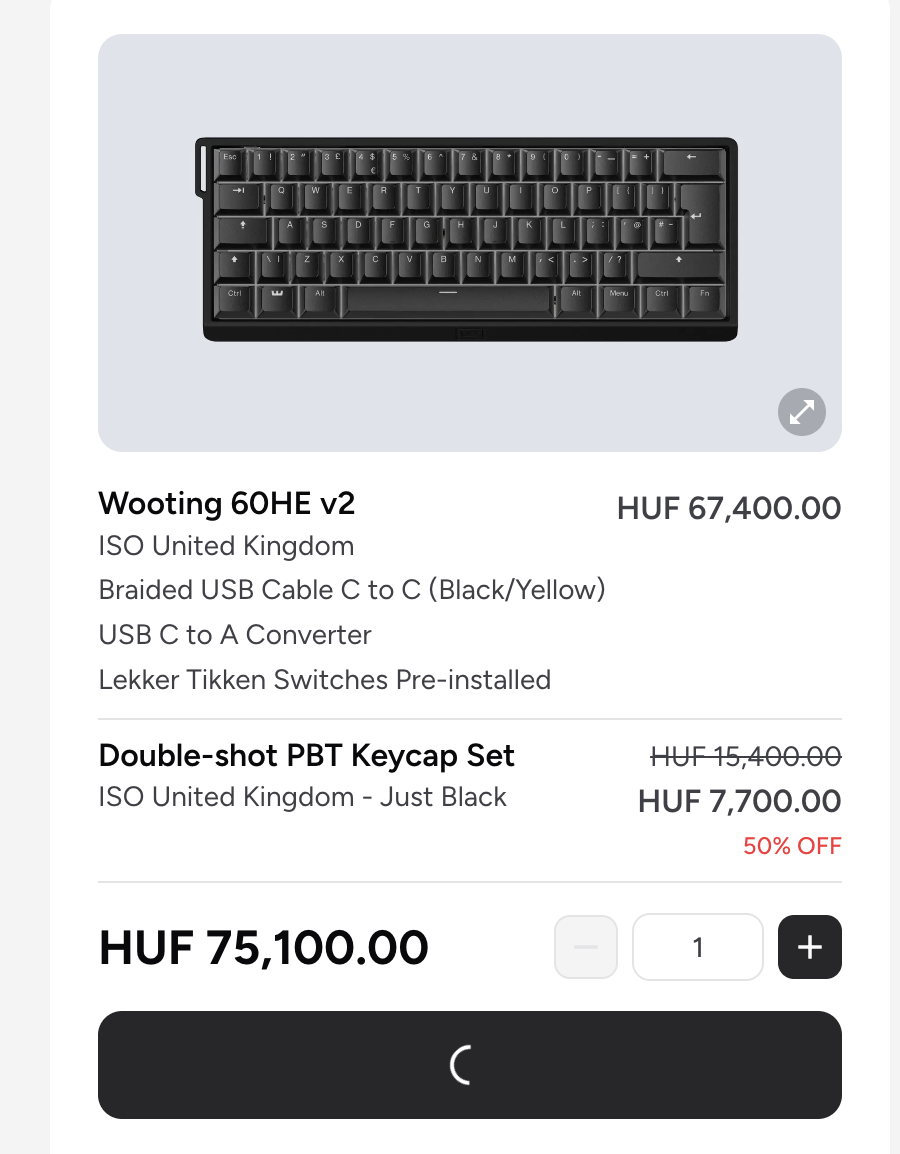The height and width of the screenshot is (1154, 900).
Task: Select Lekker Tikken Switches Pre-installed text
Action: (x=325, y=680)
